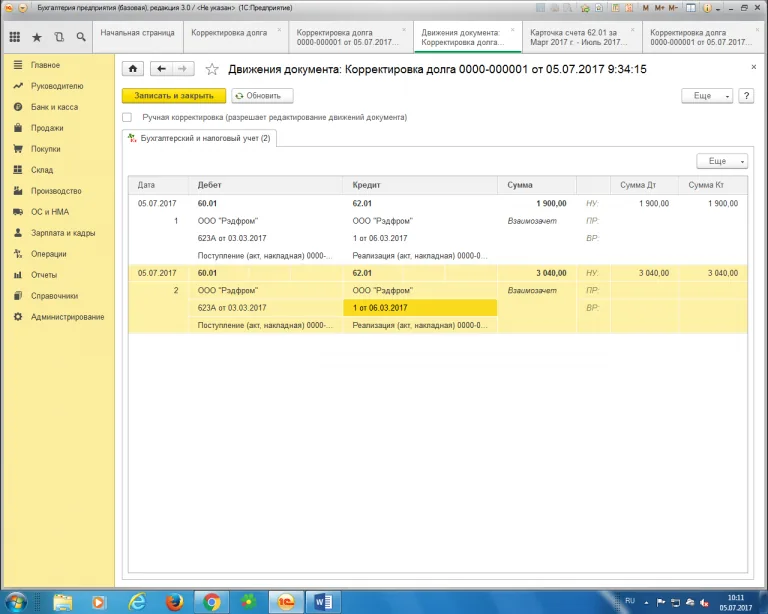The width and height of the screenshot is (768, 614).
Task: Open Банк и касса section in sidebar
Action: click(x=54, y=107)
